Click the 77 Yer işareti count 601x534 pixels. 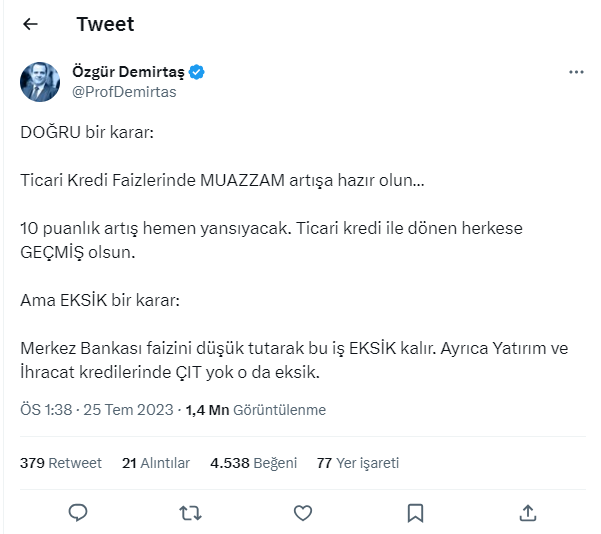[x=357, y=463]
